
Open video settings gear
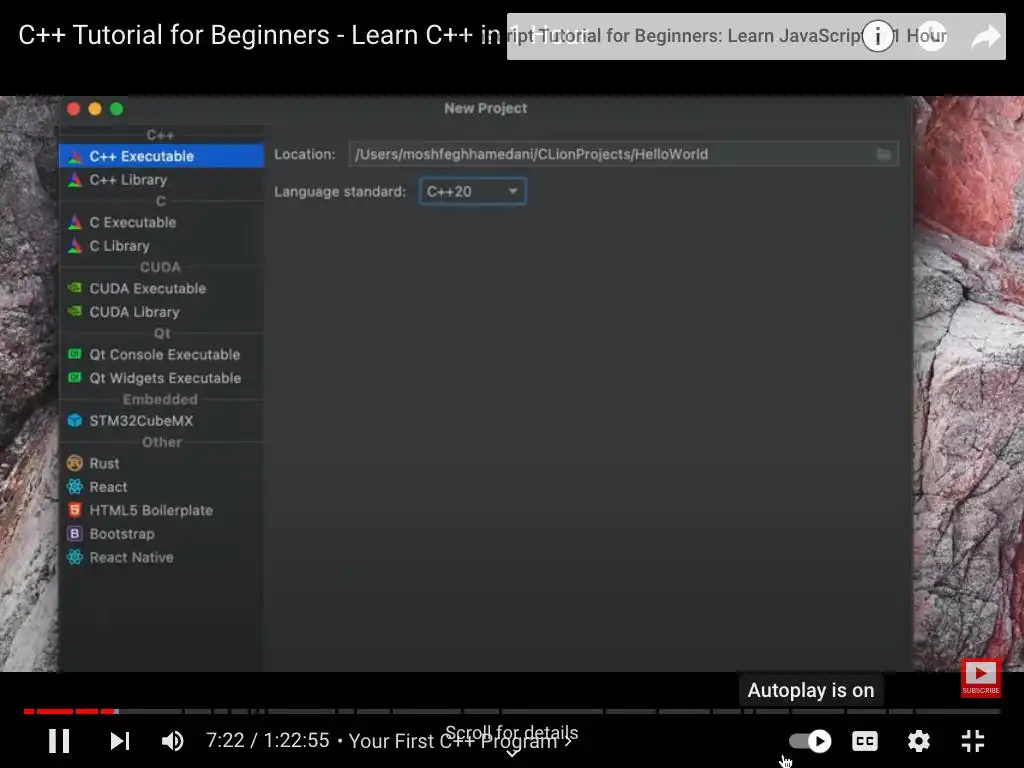point(919,741)
